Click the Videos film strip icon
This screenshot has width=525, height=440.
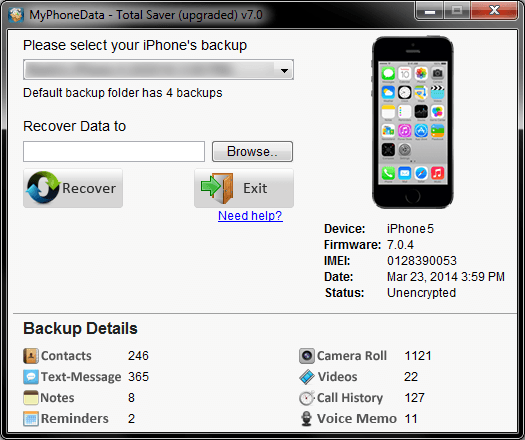[307, 377]
